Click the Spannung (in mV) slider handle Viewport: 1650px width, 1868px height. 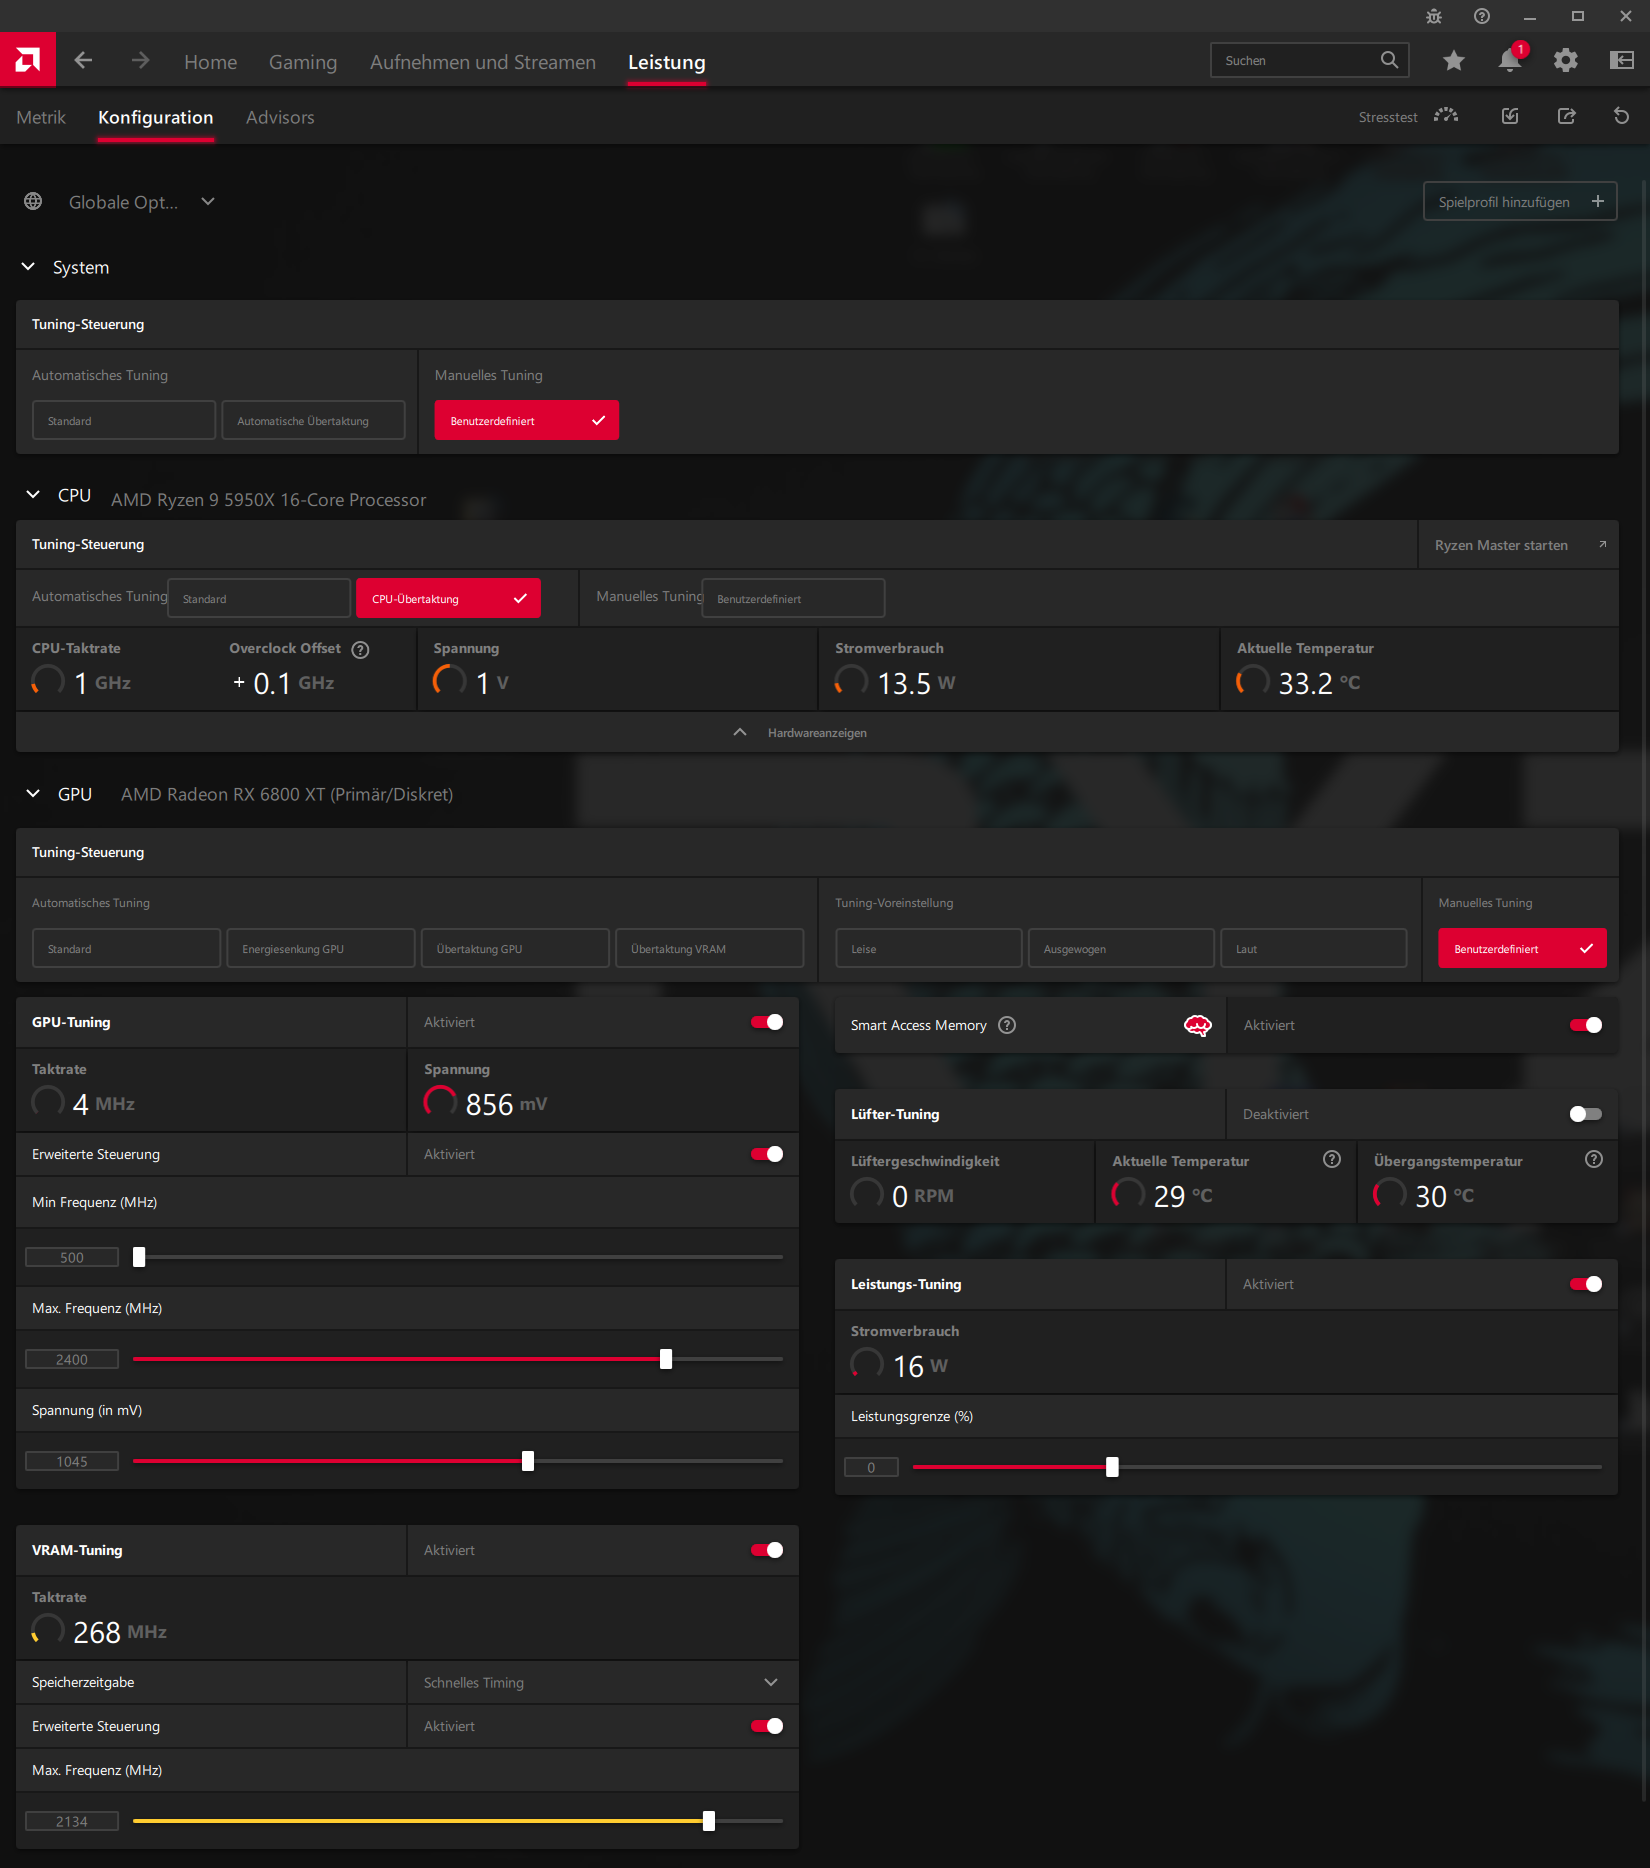[528, 1461]
